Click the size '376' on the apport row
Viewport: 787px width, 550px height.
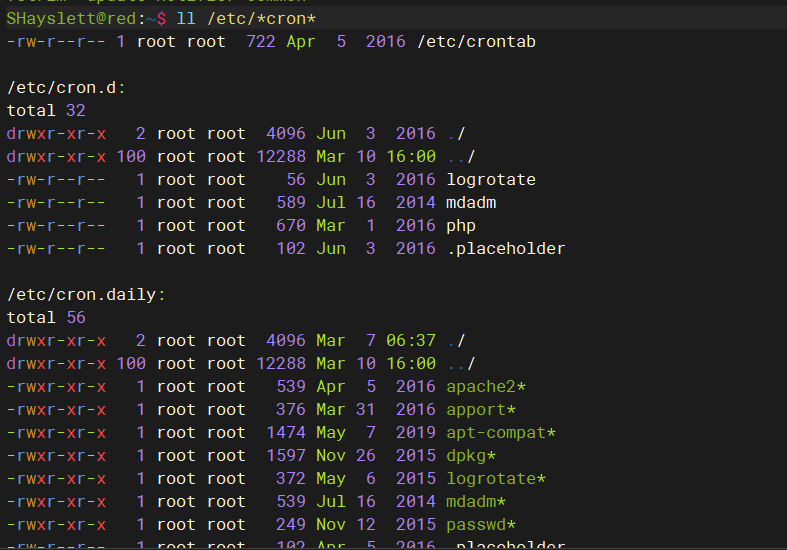(291, 410)
